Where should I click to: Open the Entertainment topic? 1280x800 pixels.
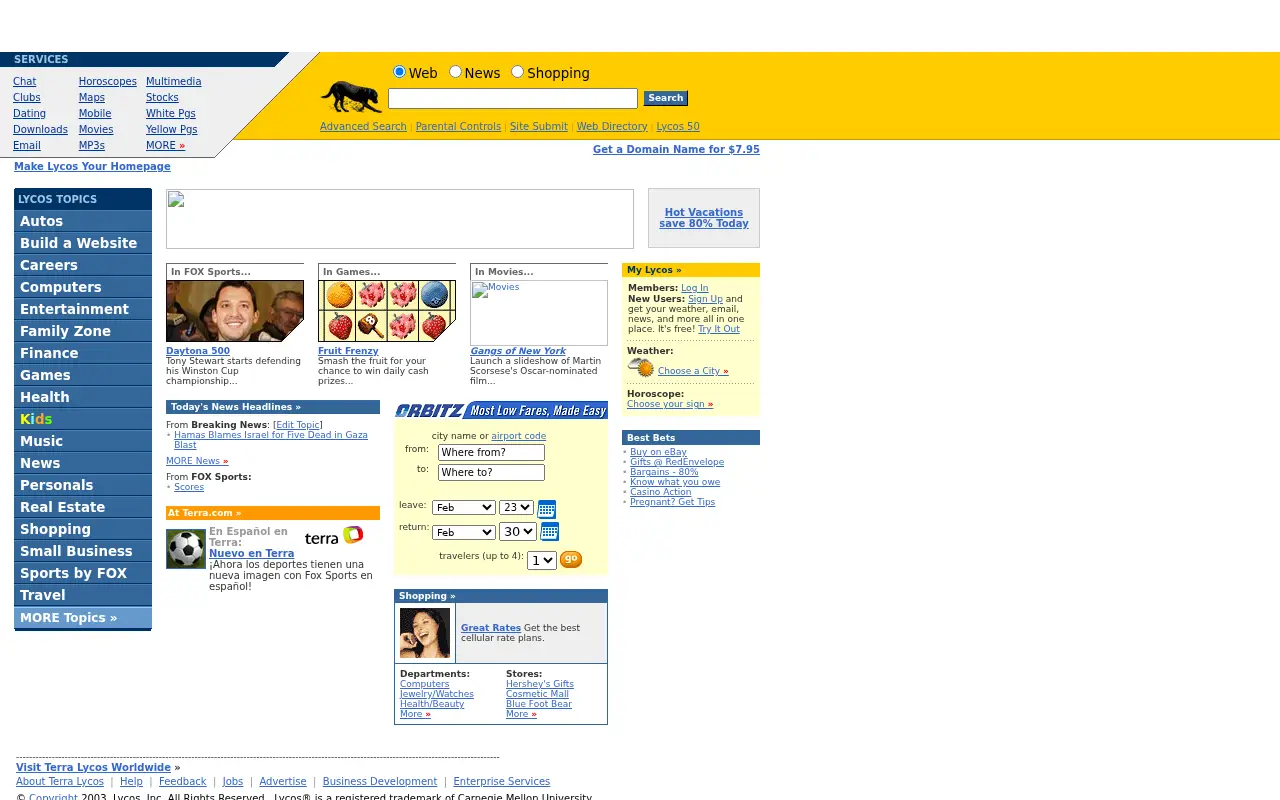[x=83, y=309]
